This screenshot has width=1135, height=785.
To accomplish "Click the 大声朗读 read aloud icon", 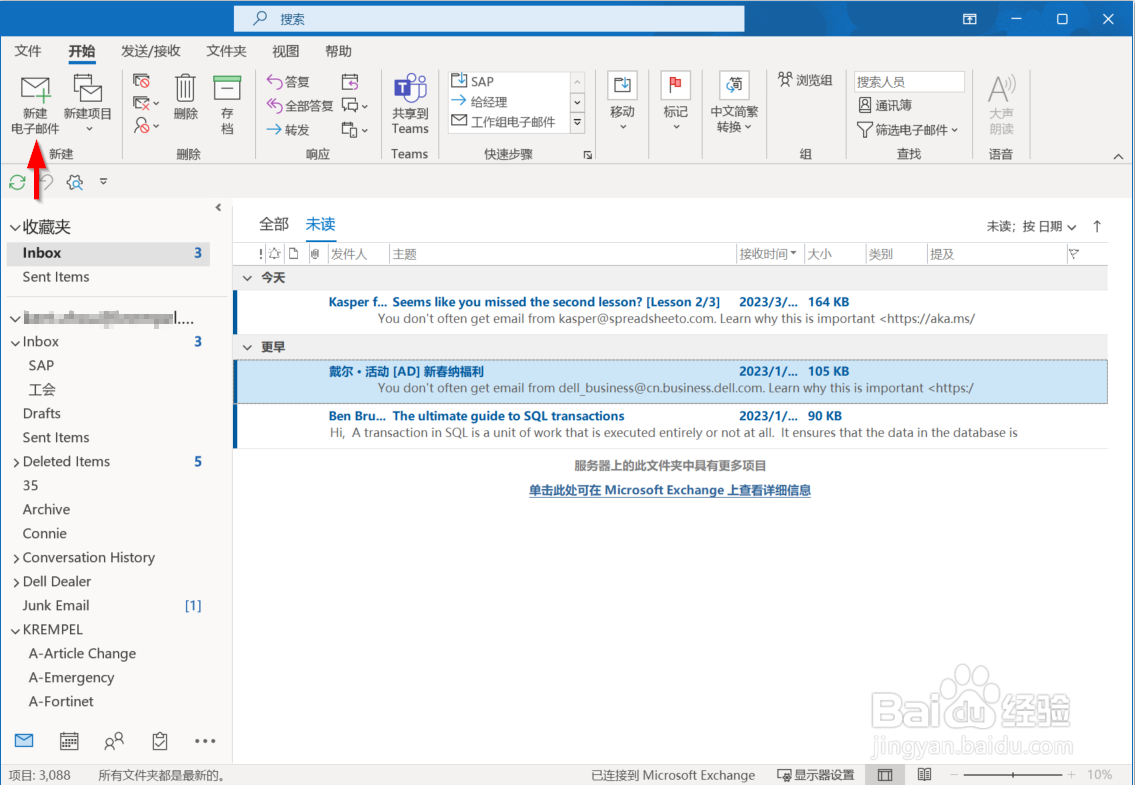I will click(x=1001, y=105).
